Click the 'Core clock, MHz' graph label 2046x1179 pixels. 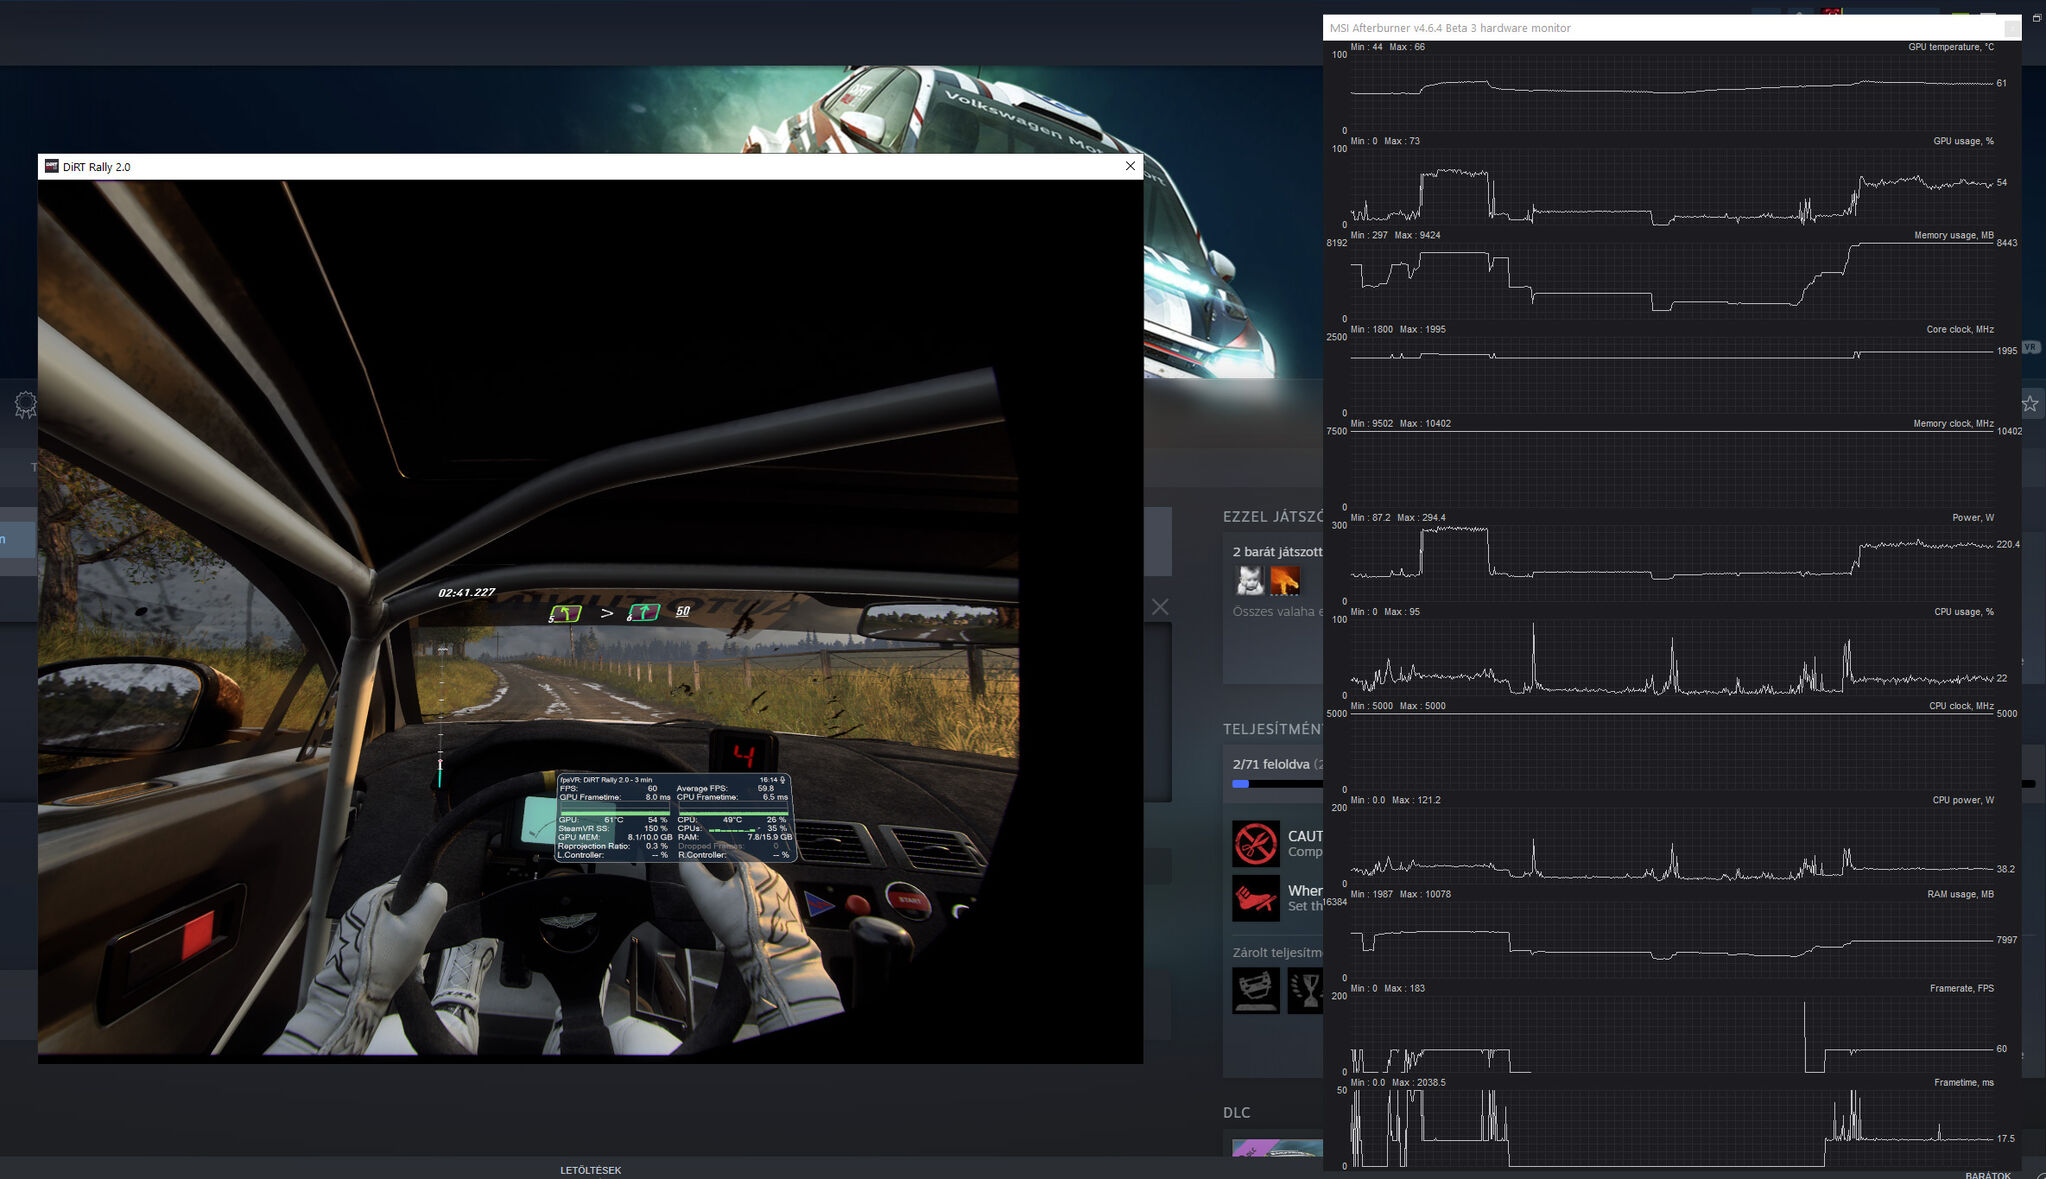pyautogui.click(x=1960, y=329)
